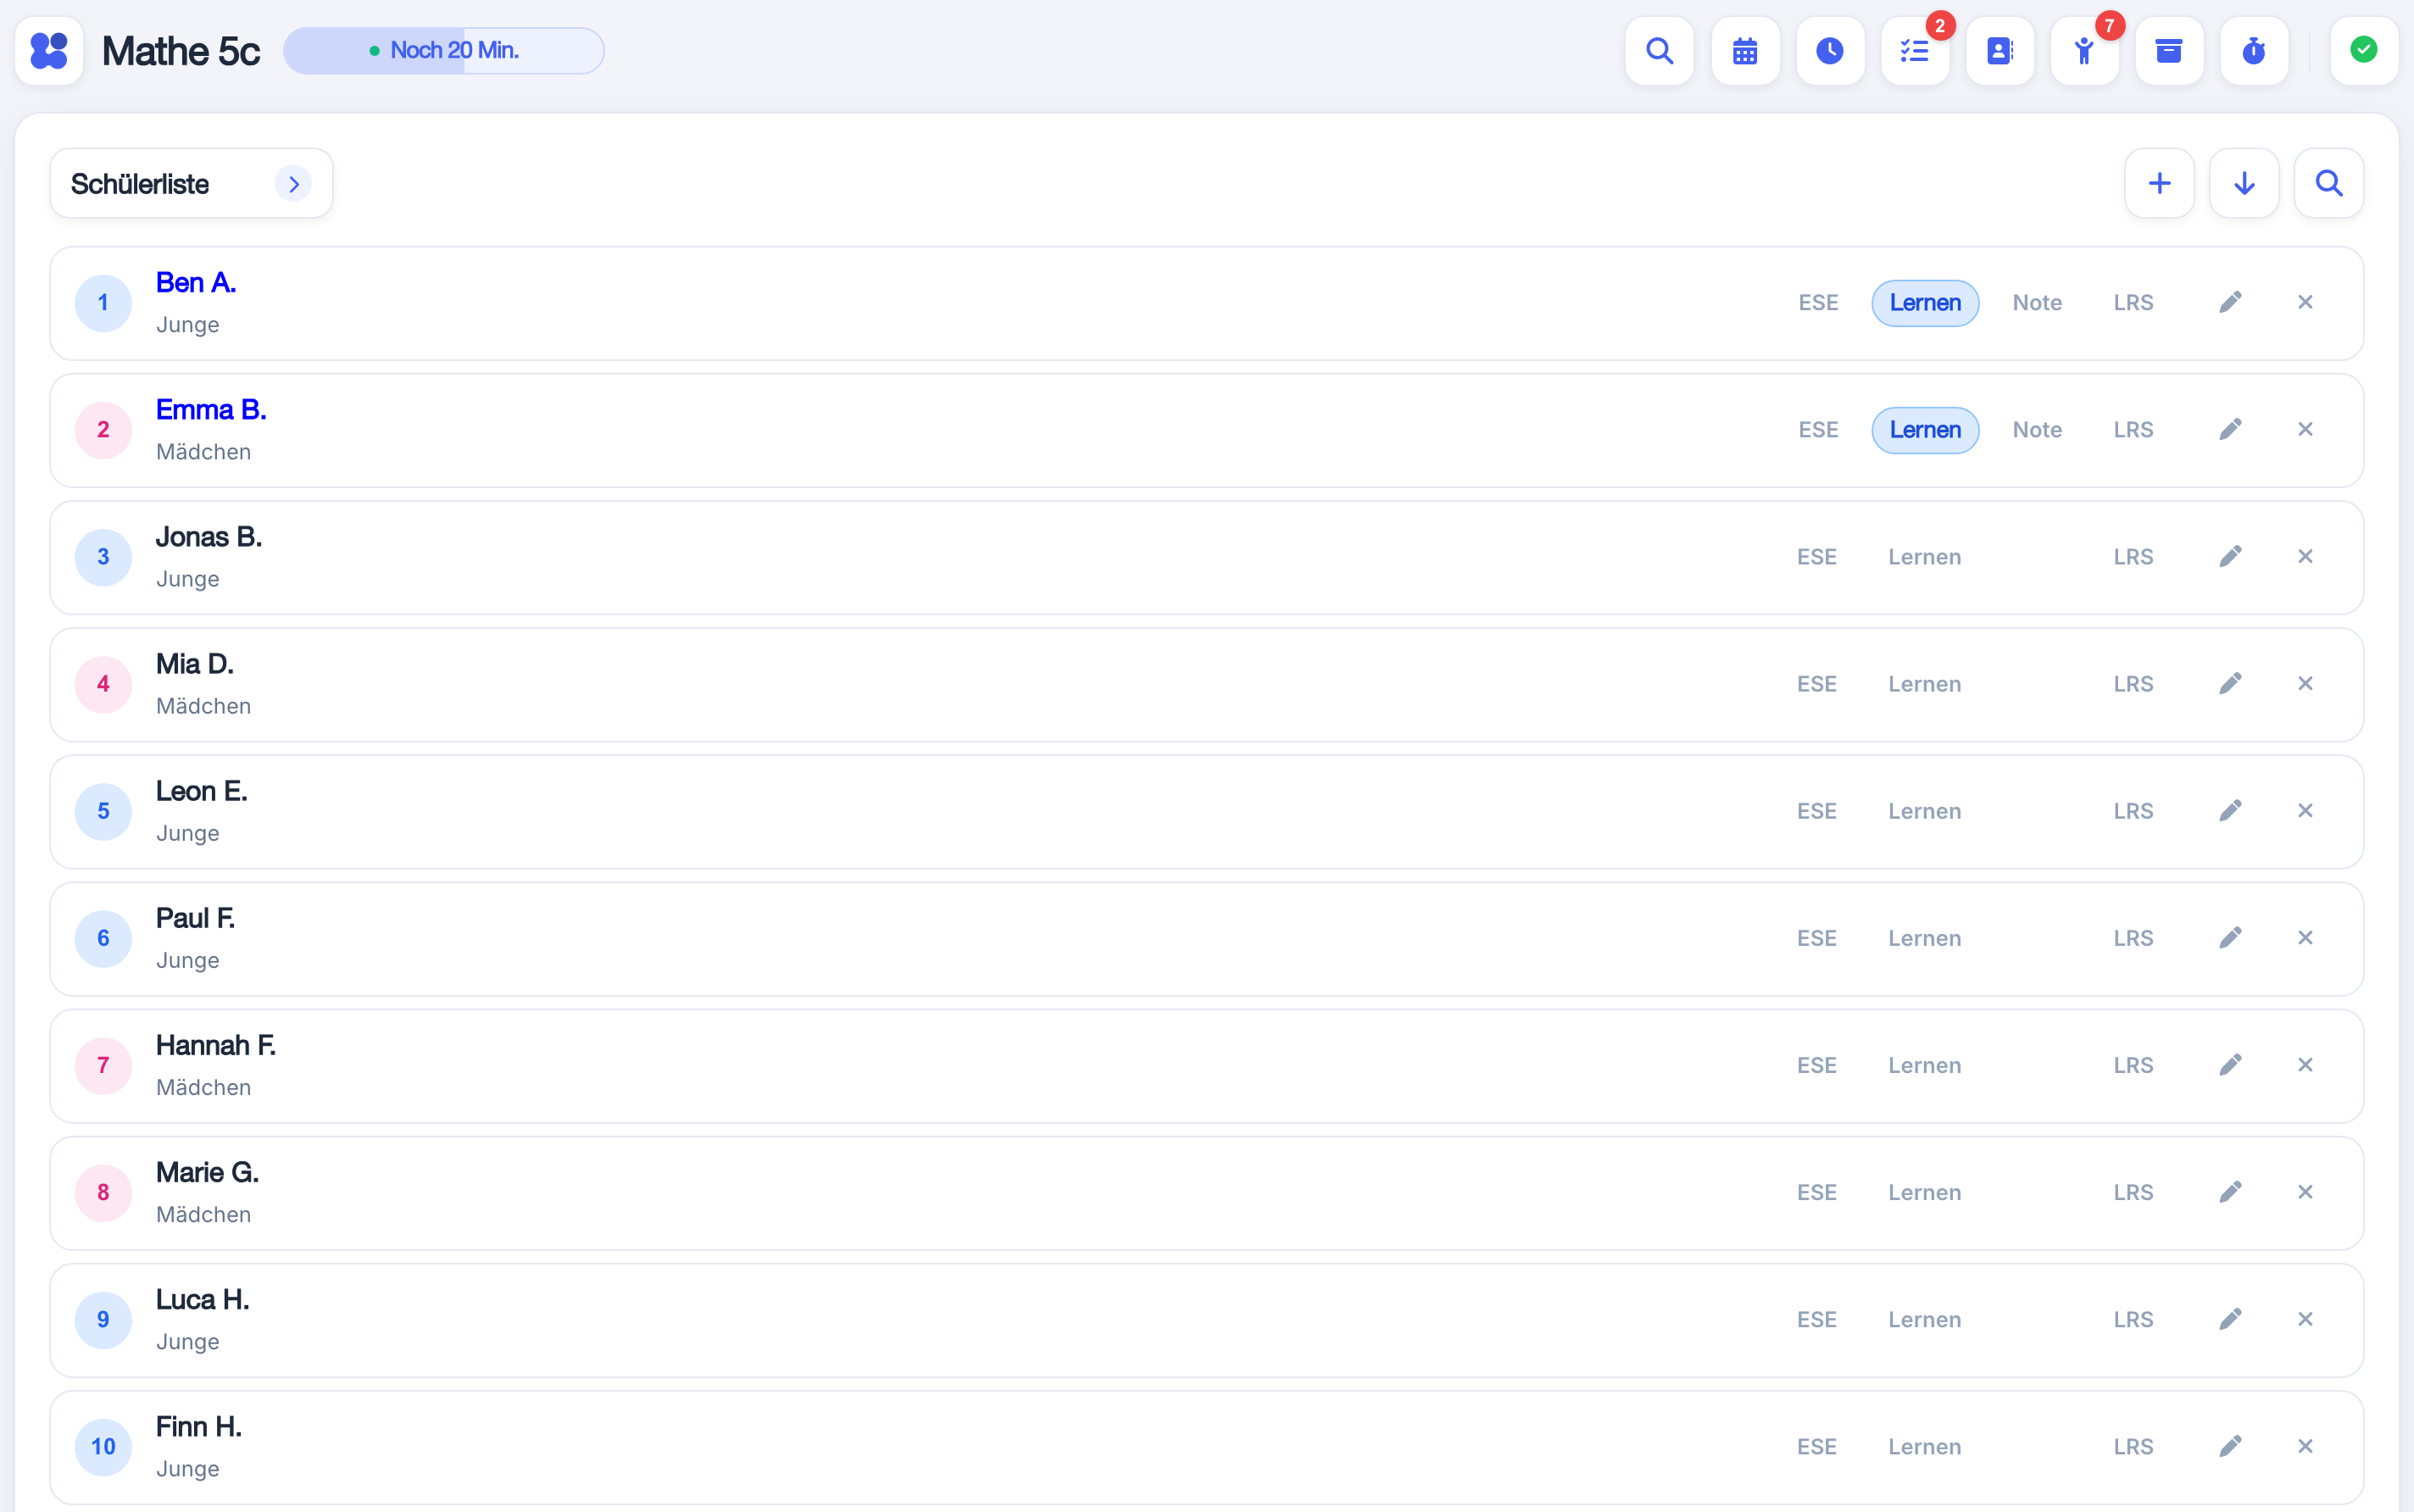Open the contact book icon
This screenshot has width=2414, height=1512.
pos(2000,51)
